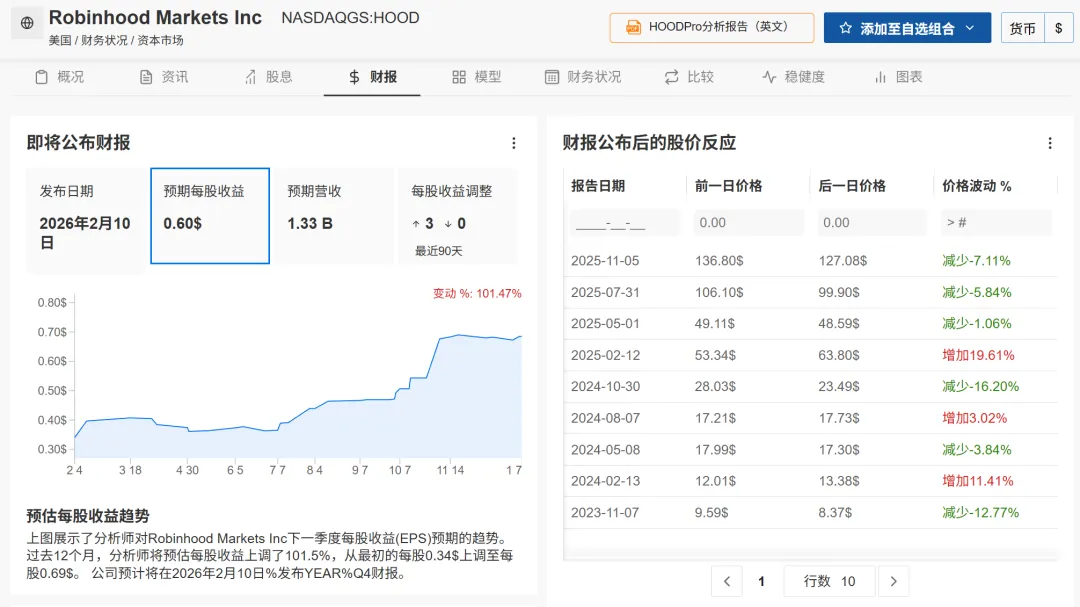This screenshot has height=607, width=1080.
Task: Click the 13.38$ next day price cell
Action: click(x=839, y=481)
